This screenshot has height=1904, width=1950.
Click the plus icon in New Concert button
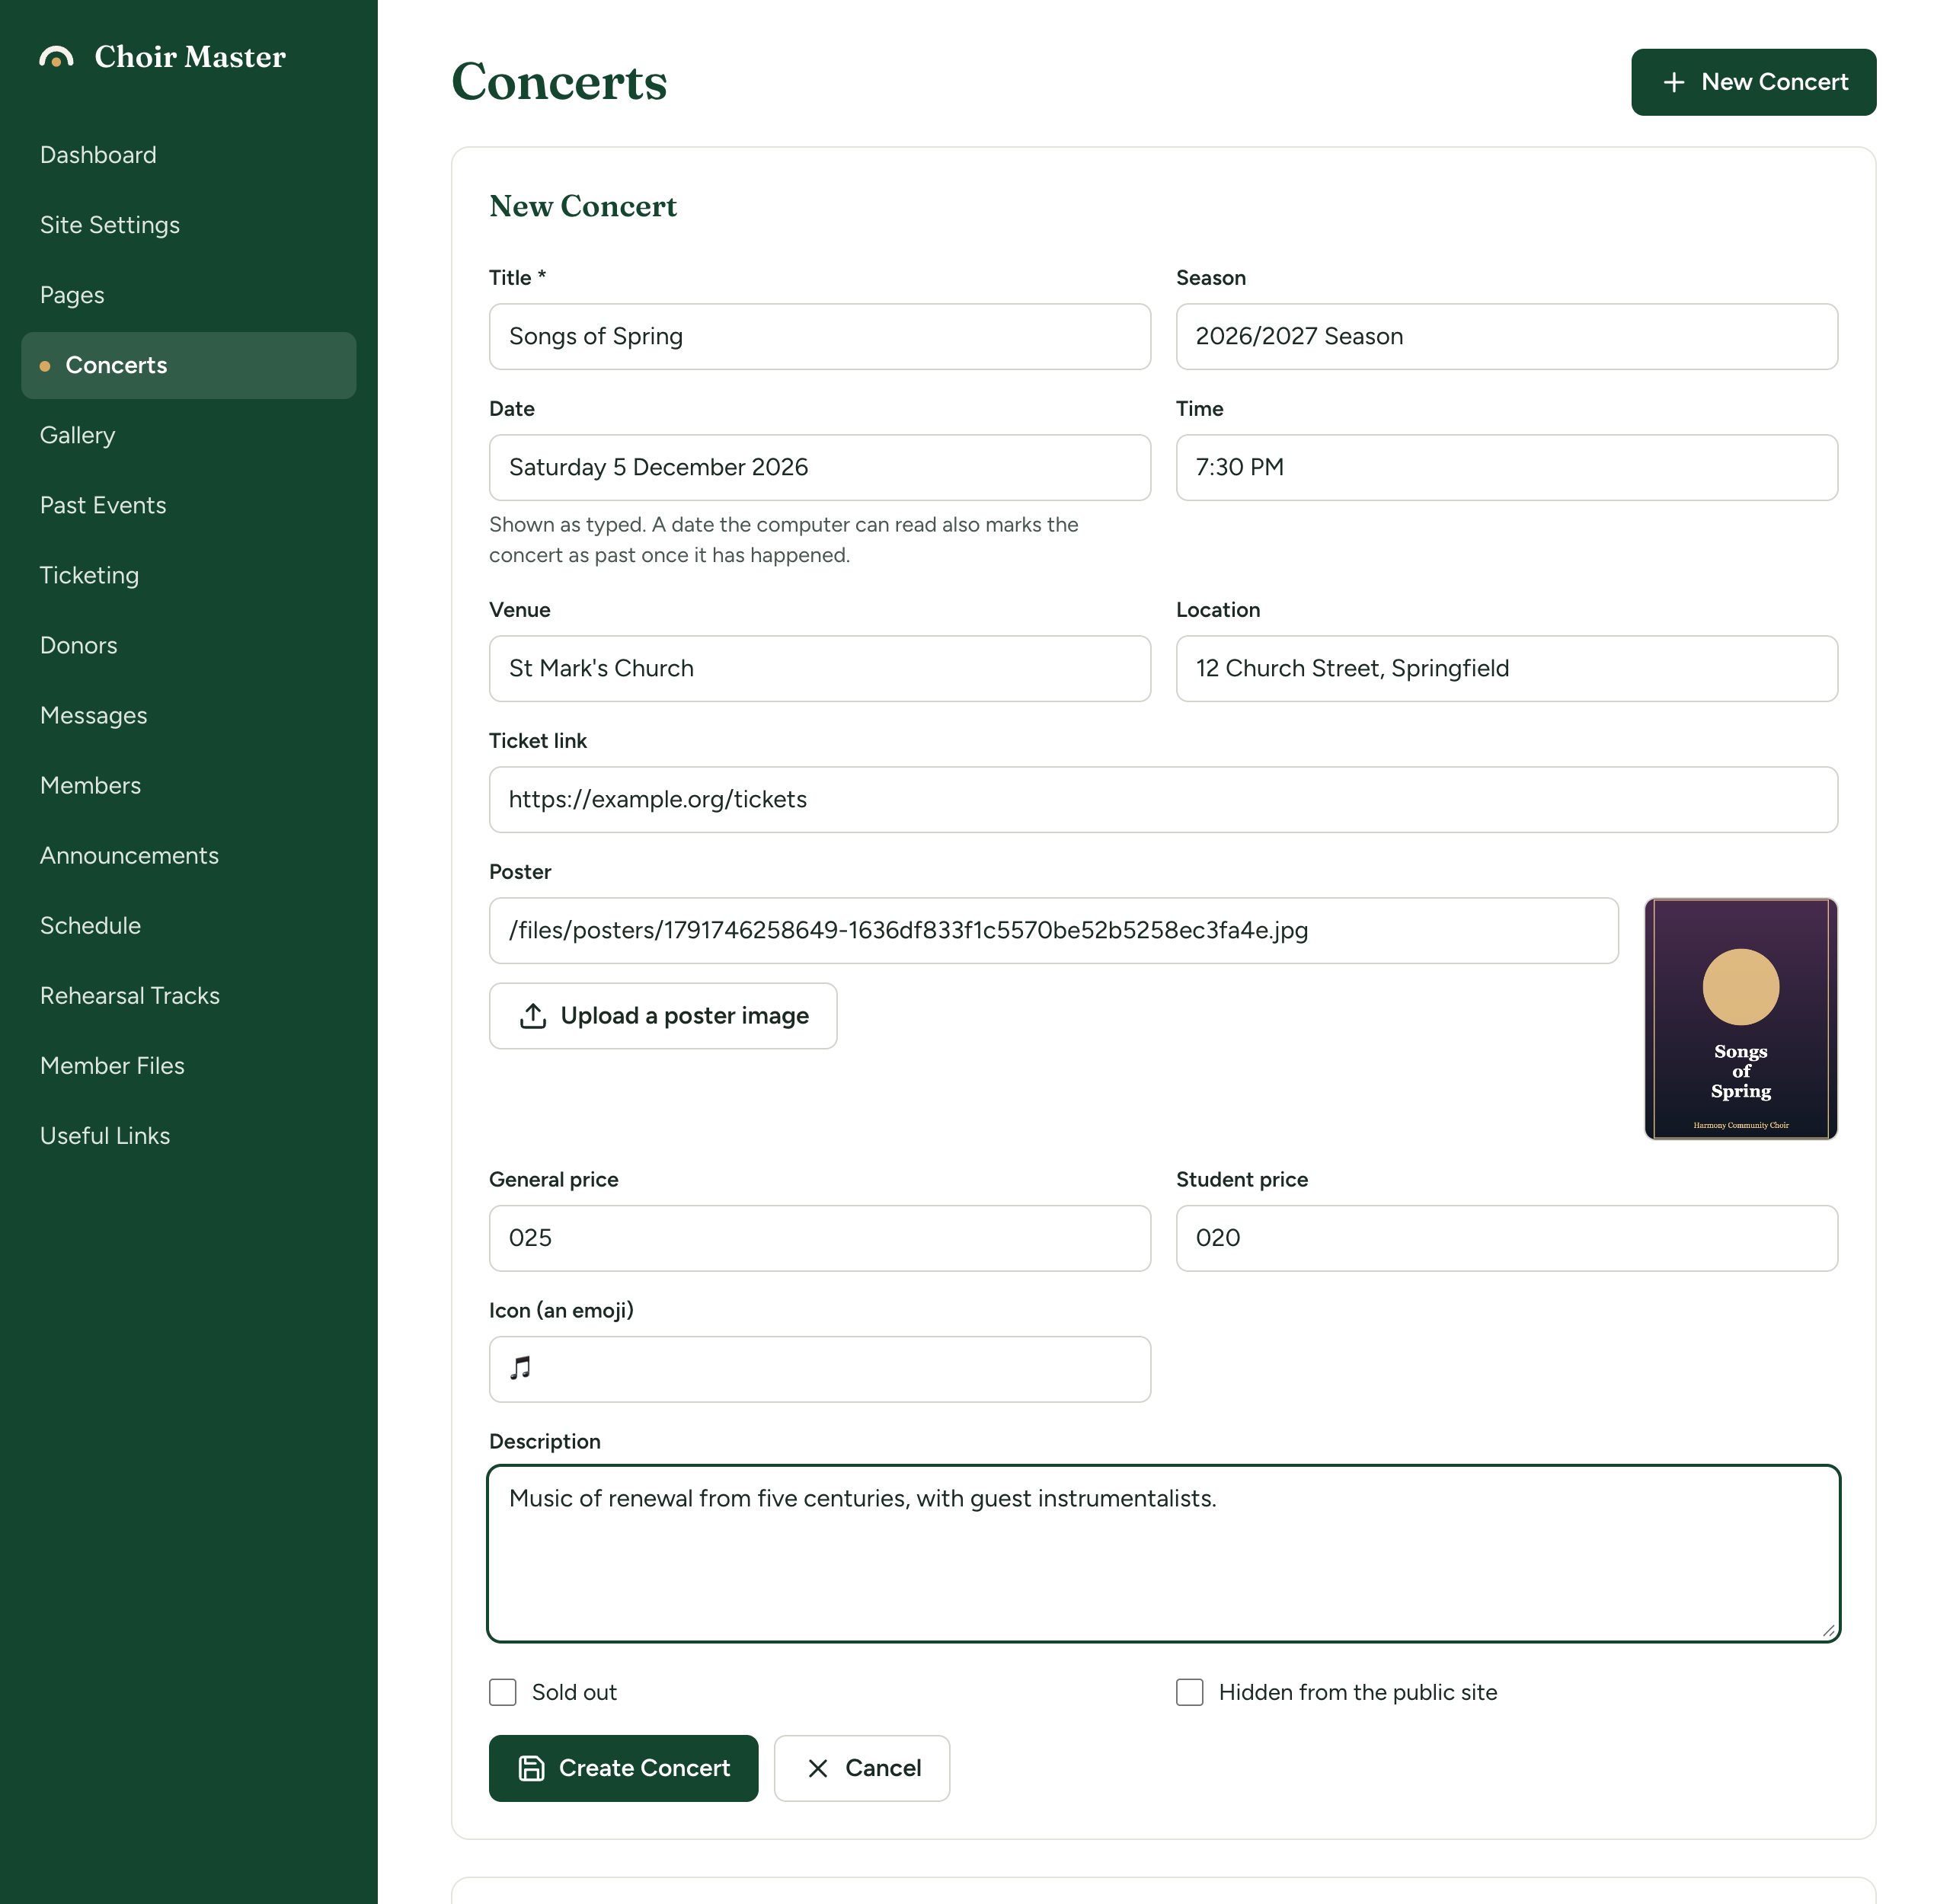(1674, 82)
